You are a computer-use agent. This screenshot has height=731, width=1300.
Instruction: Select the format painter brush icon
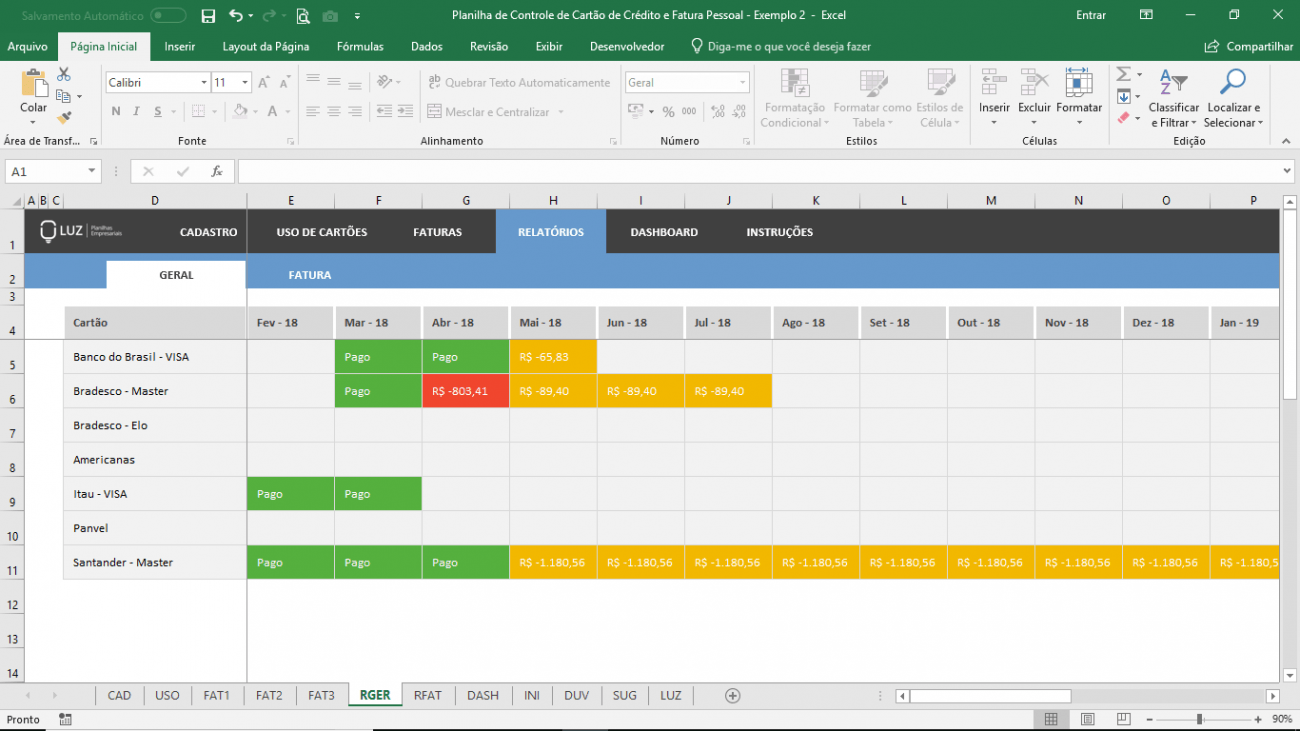point(64,117)
